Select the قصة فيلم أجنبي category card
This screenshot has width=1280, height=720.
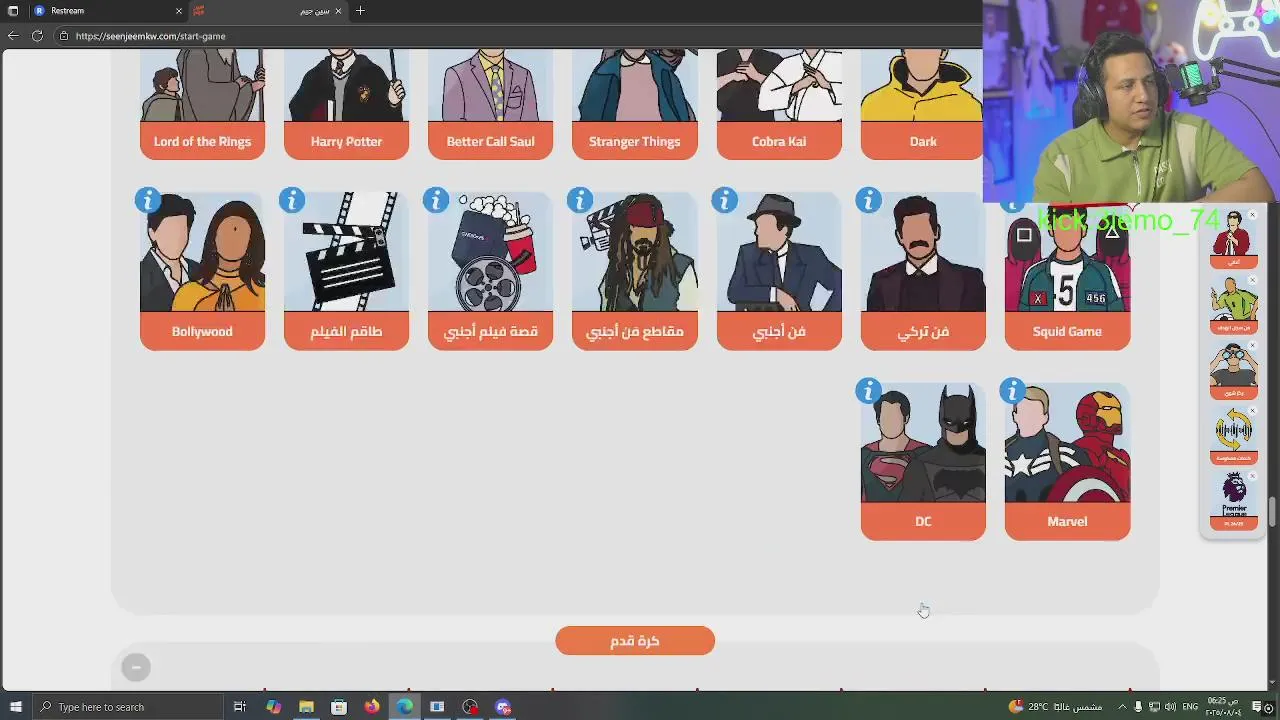491,271
